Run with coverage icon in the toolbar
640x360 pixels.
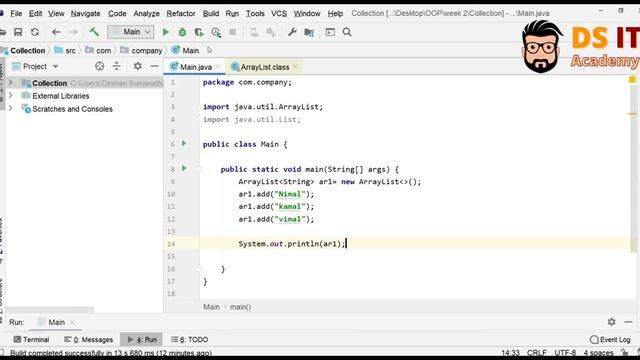(199, 32)
